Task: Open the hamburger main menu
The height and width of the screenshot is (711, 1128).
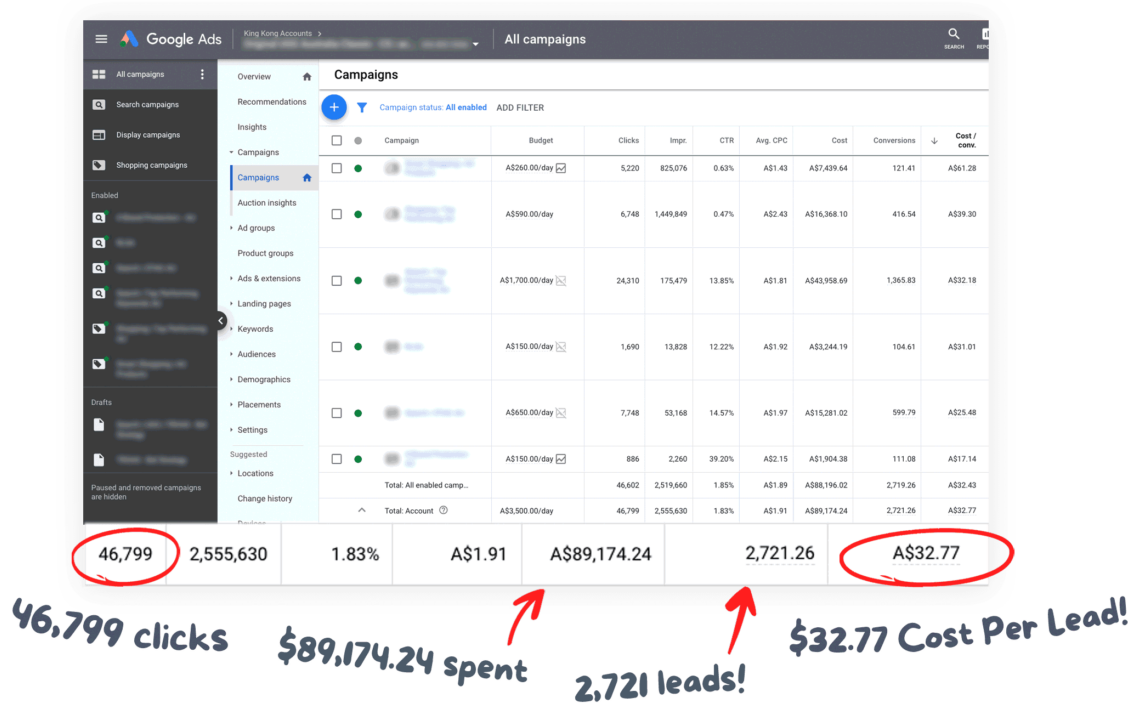Action: 101,39
